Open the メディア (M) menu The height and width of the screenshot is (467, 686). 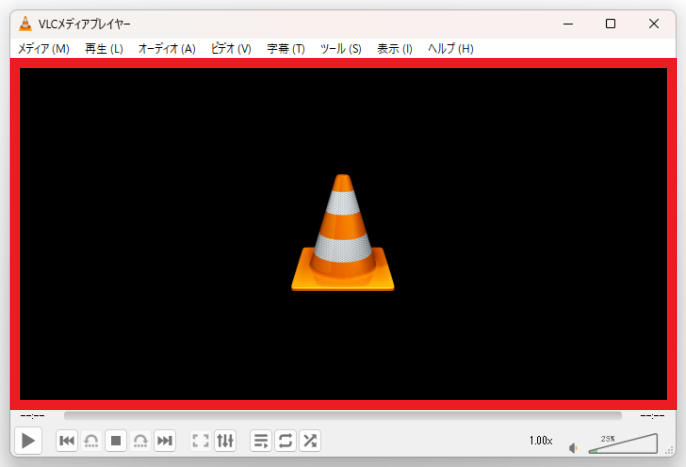(x=43, y=49)
